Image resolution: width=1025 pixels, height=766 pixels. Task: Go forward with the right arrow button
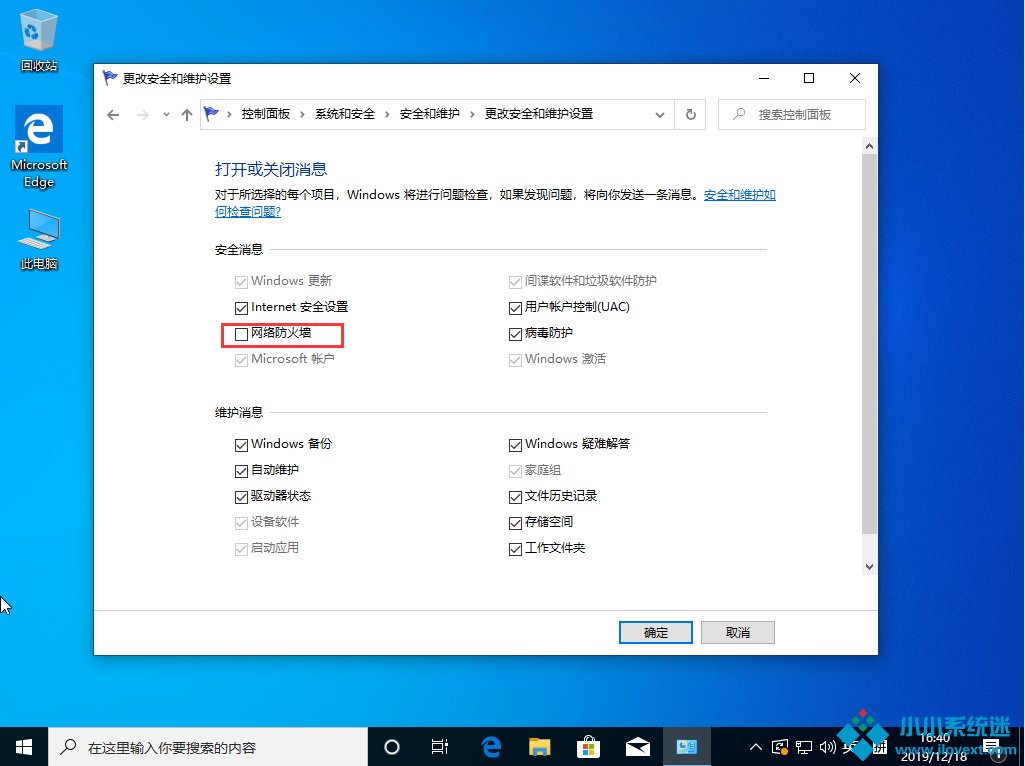[143, 115]
